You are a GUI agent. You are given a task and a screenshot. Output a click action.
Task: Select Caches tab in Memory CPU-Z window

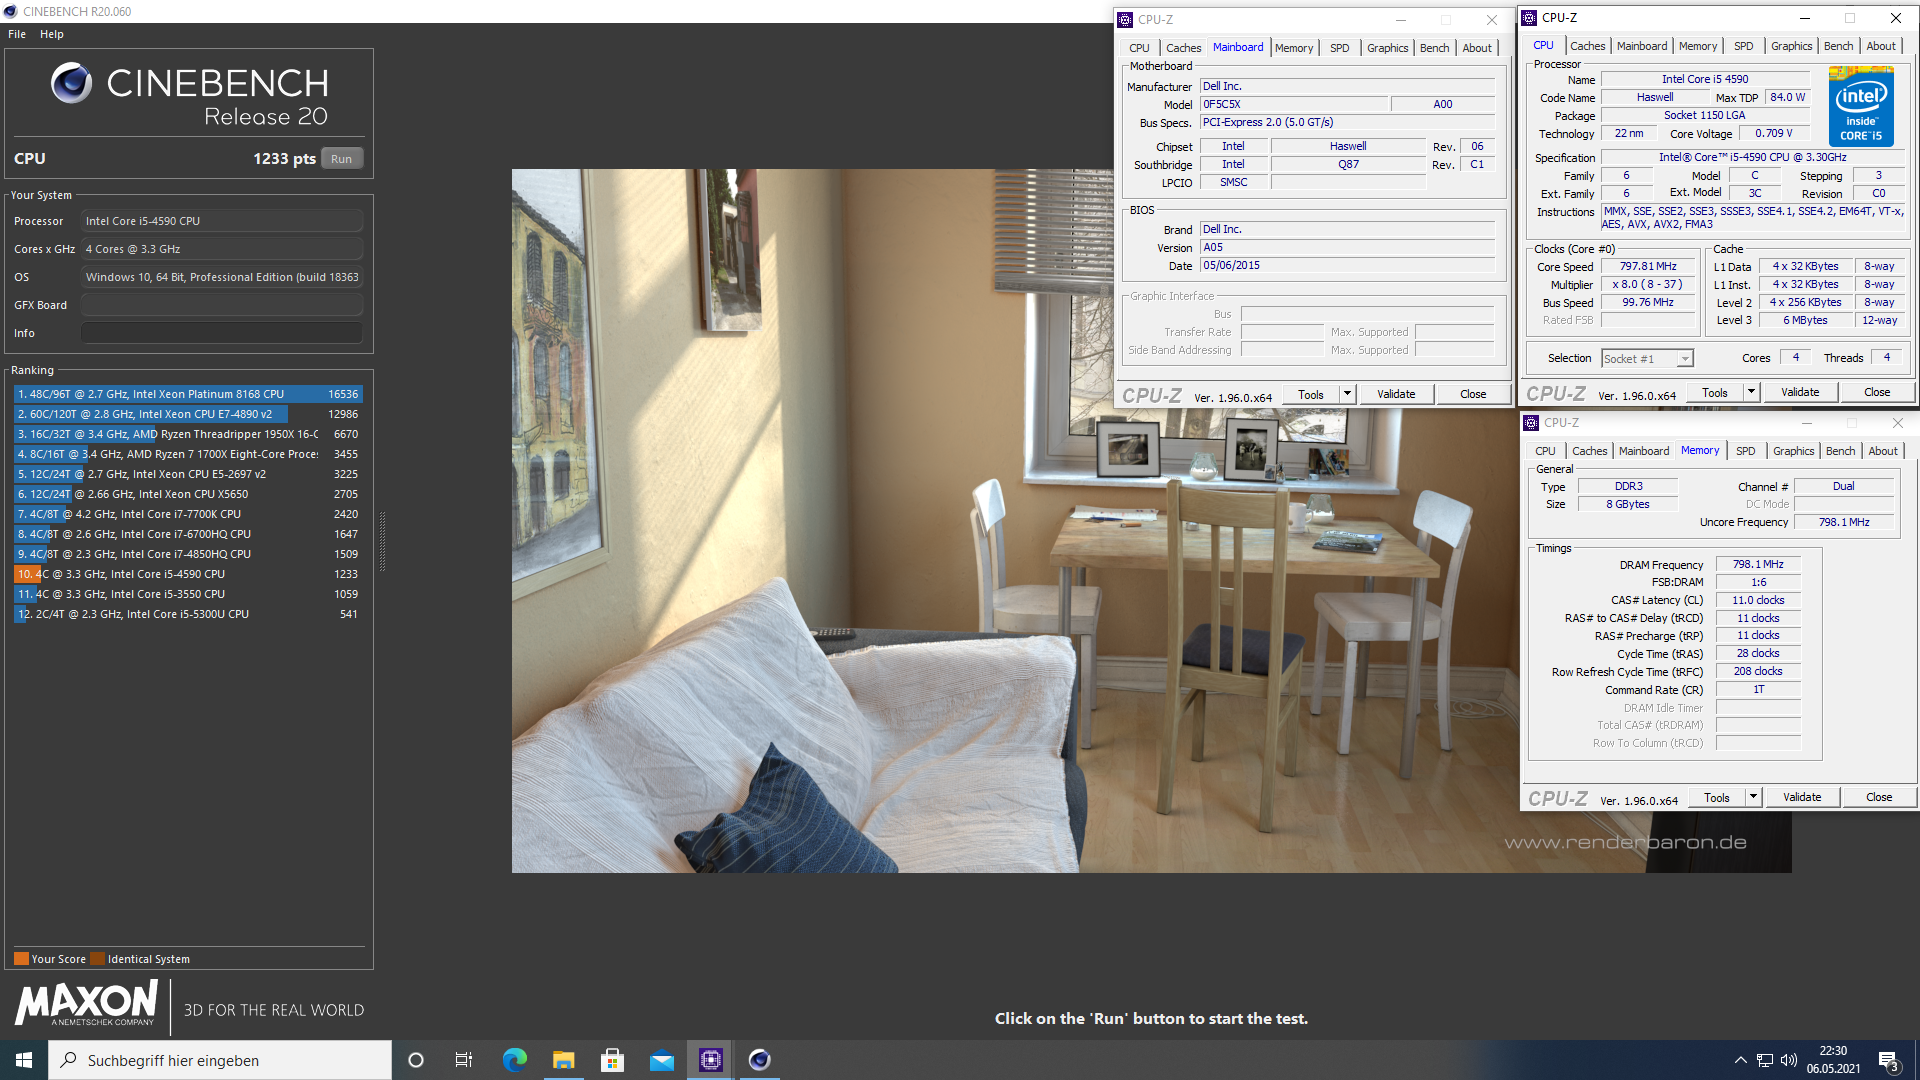click(1589, 451)
